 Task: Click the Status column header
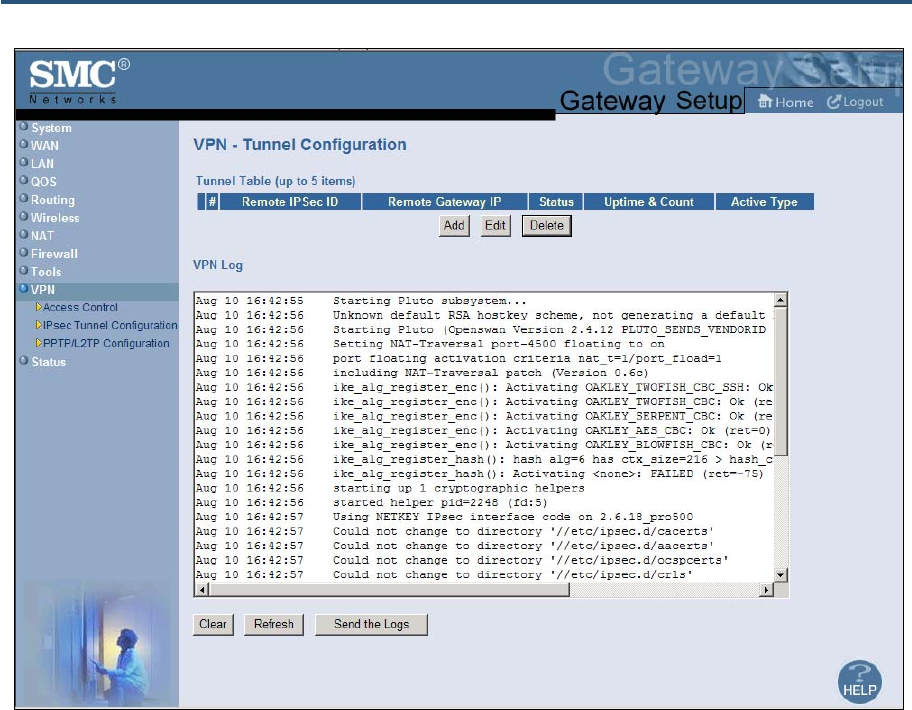pos(556,202)
